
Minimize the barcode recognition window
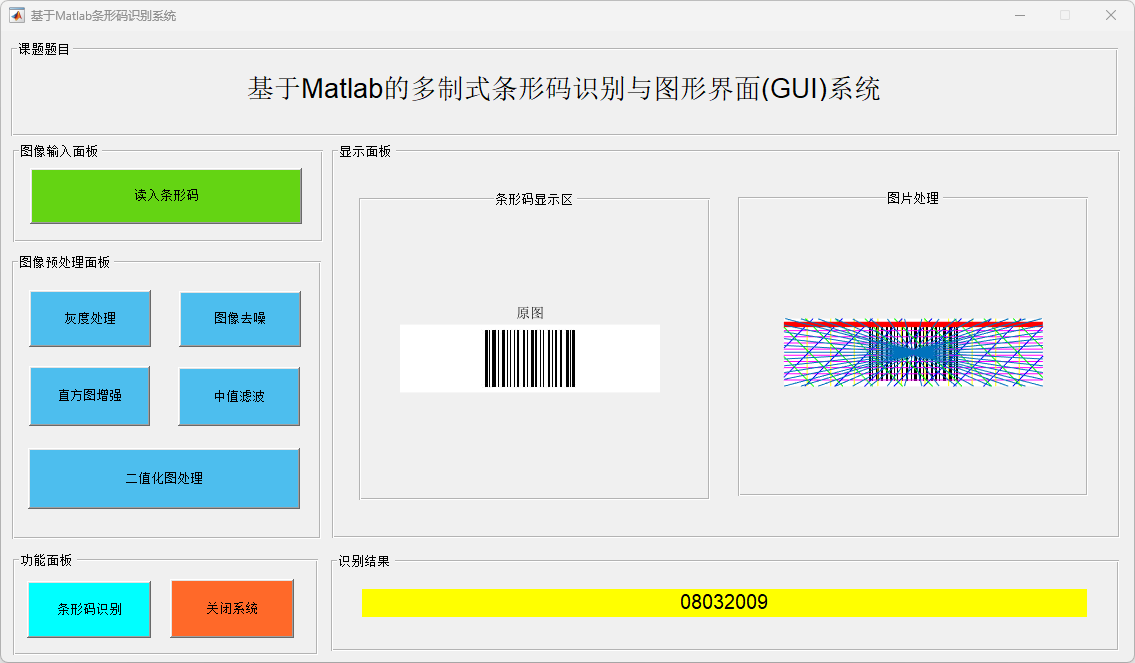(1020, 16)
